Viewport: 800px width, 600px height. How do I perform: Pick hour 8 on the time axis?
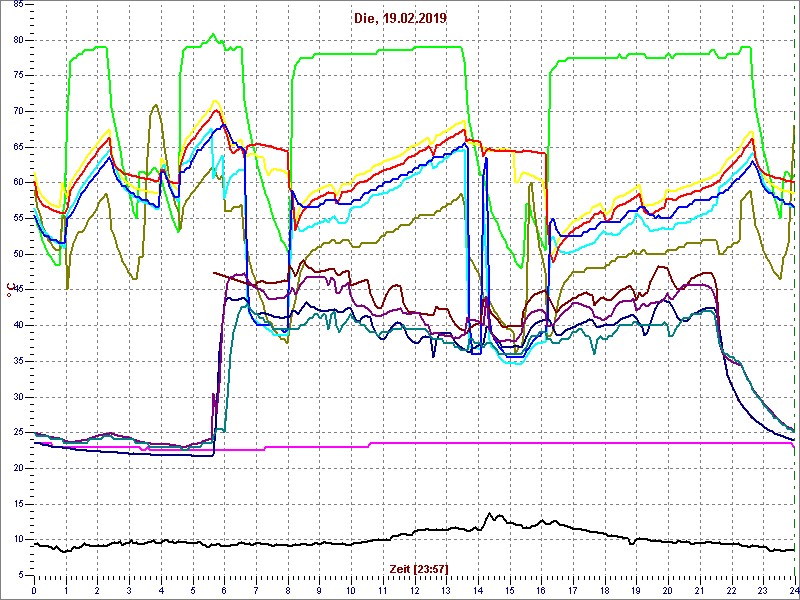[x=288, y=590]
